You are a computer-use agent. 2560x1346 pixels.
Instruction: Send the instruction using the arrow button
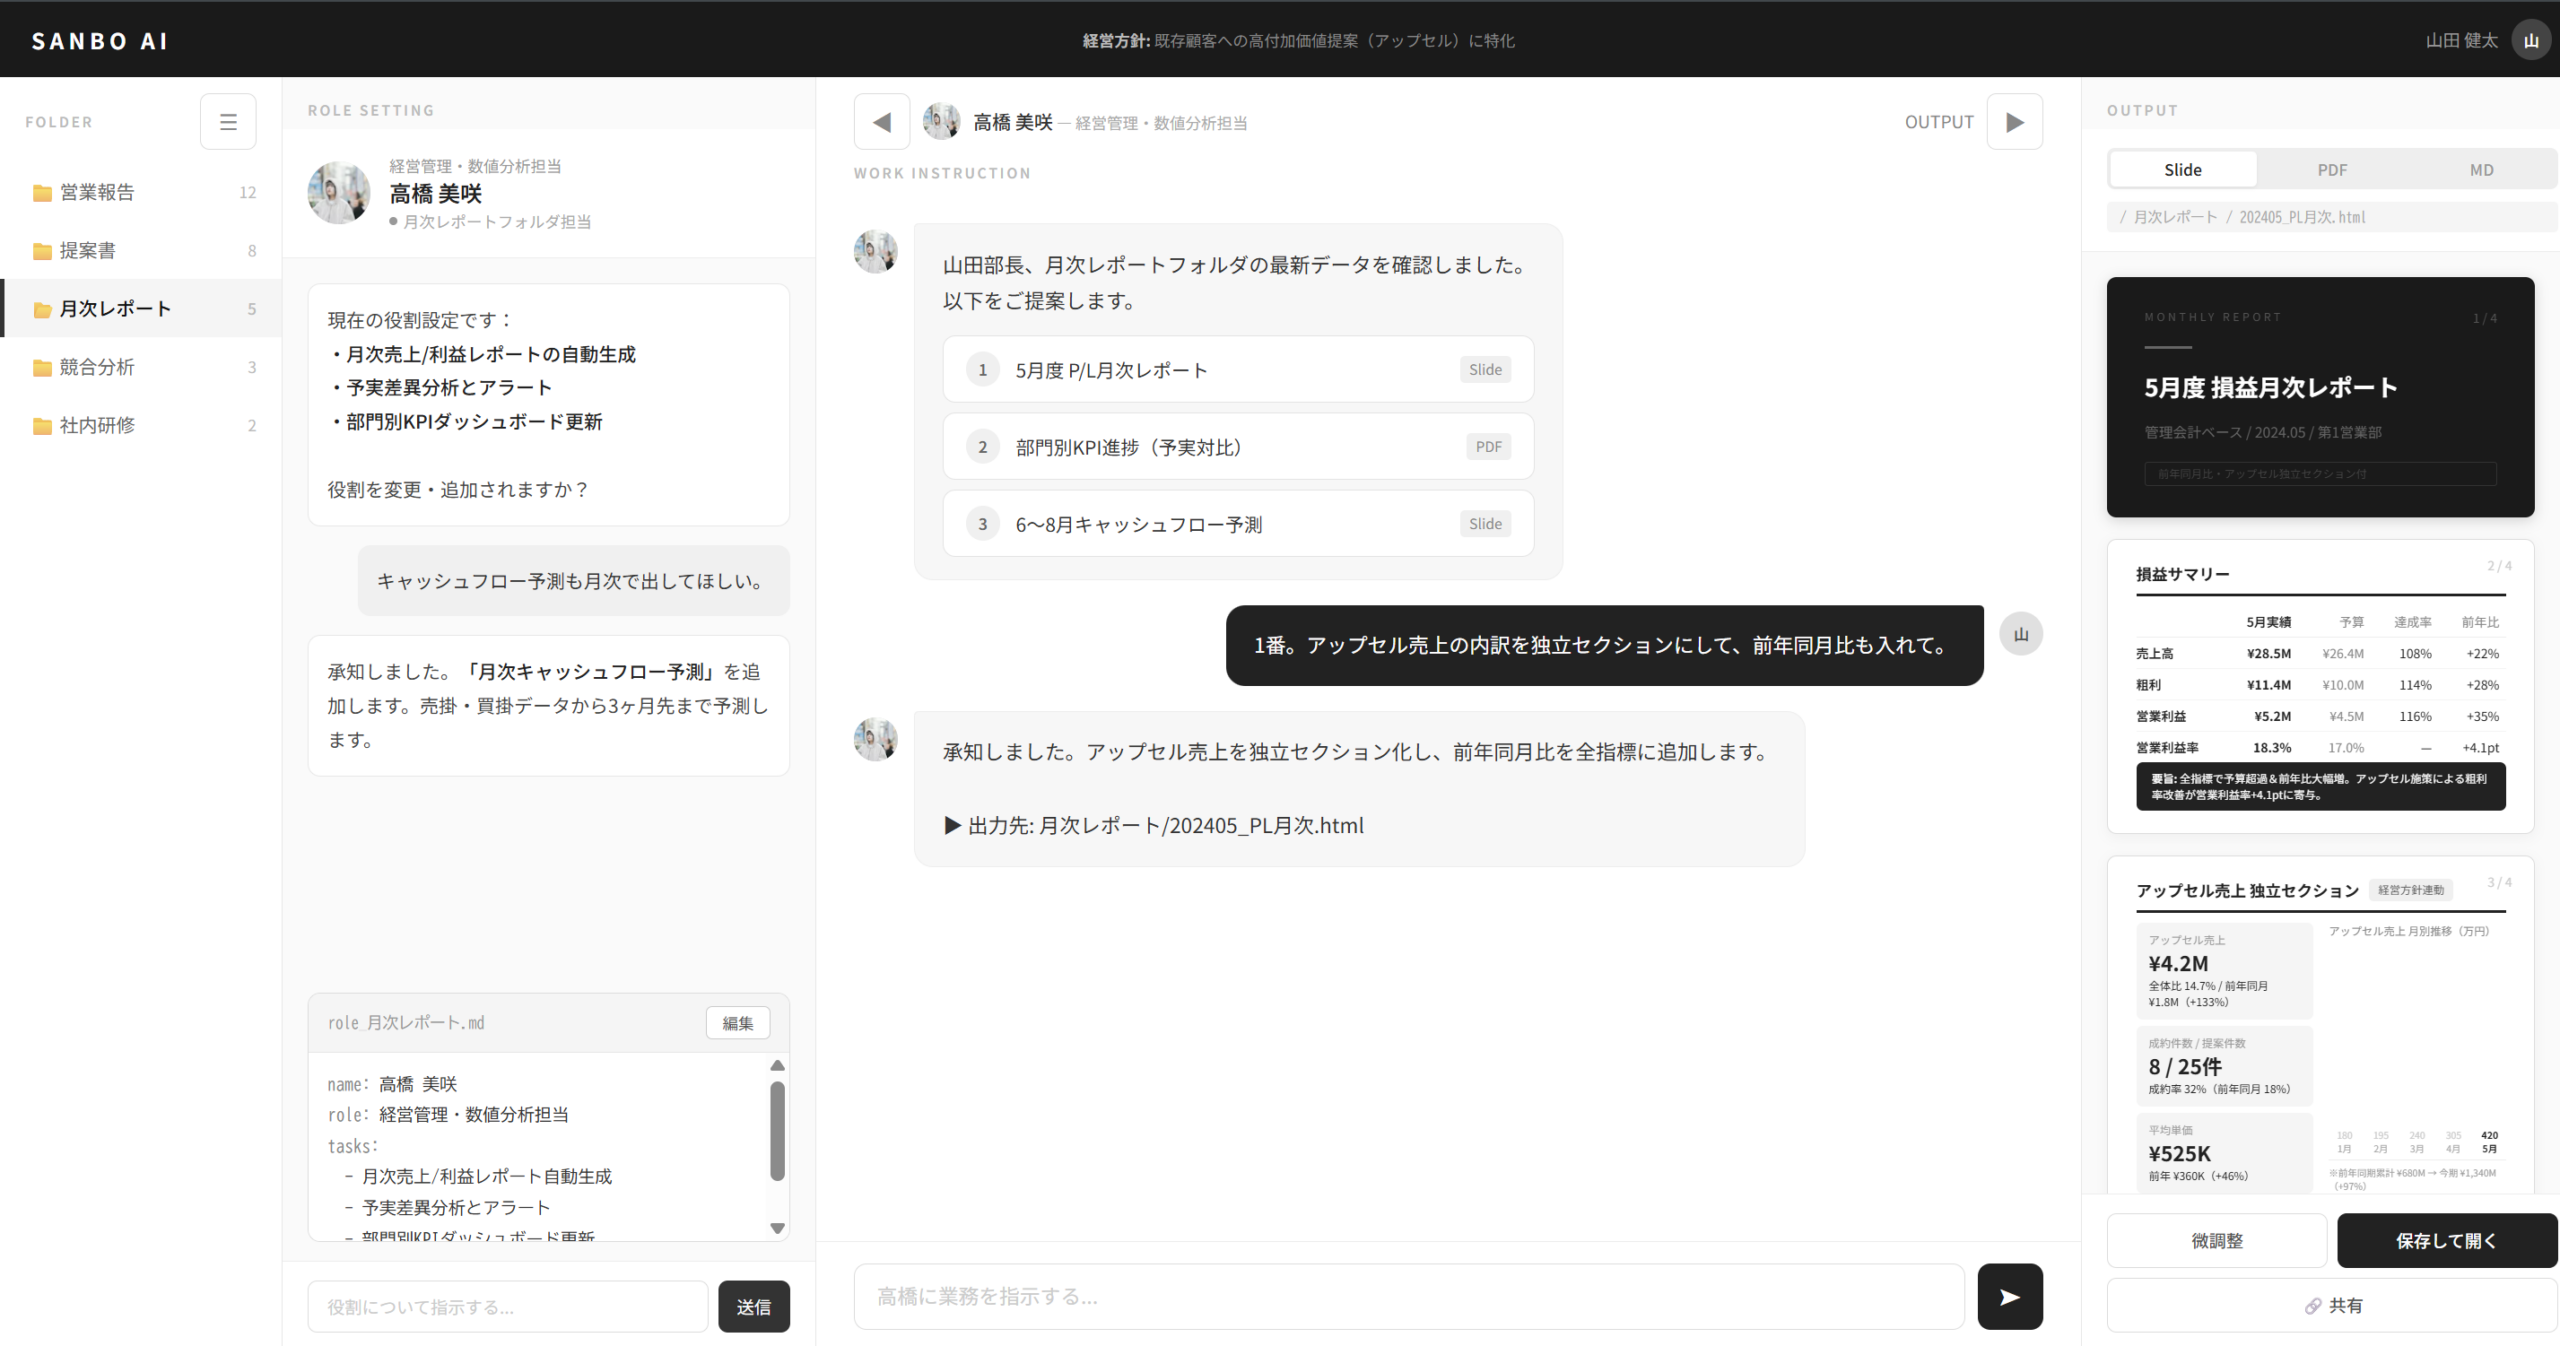[2010, 1297]
